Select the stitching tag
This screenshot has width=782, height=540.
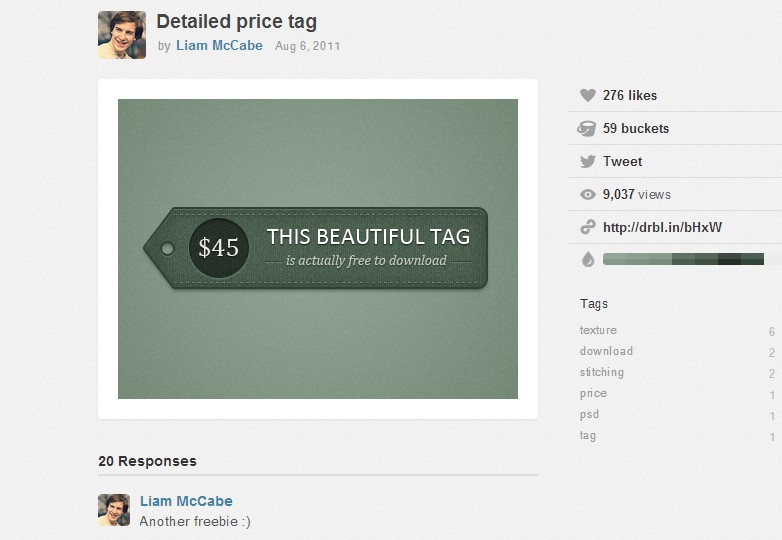coord(601,373)
